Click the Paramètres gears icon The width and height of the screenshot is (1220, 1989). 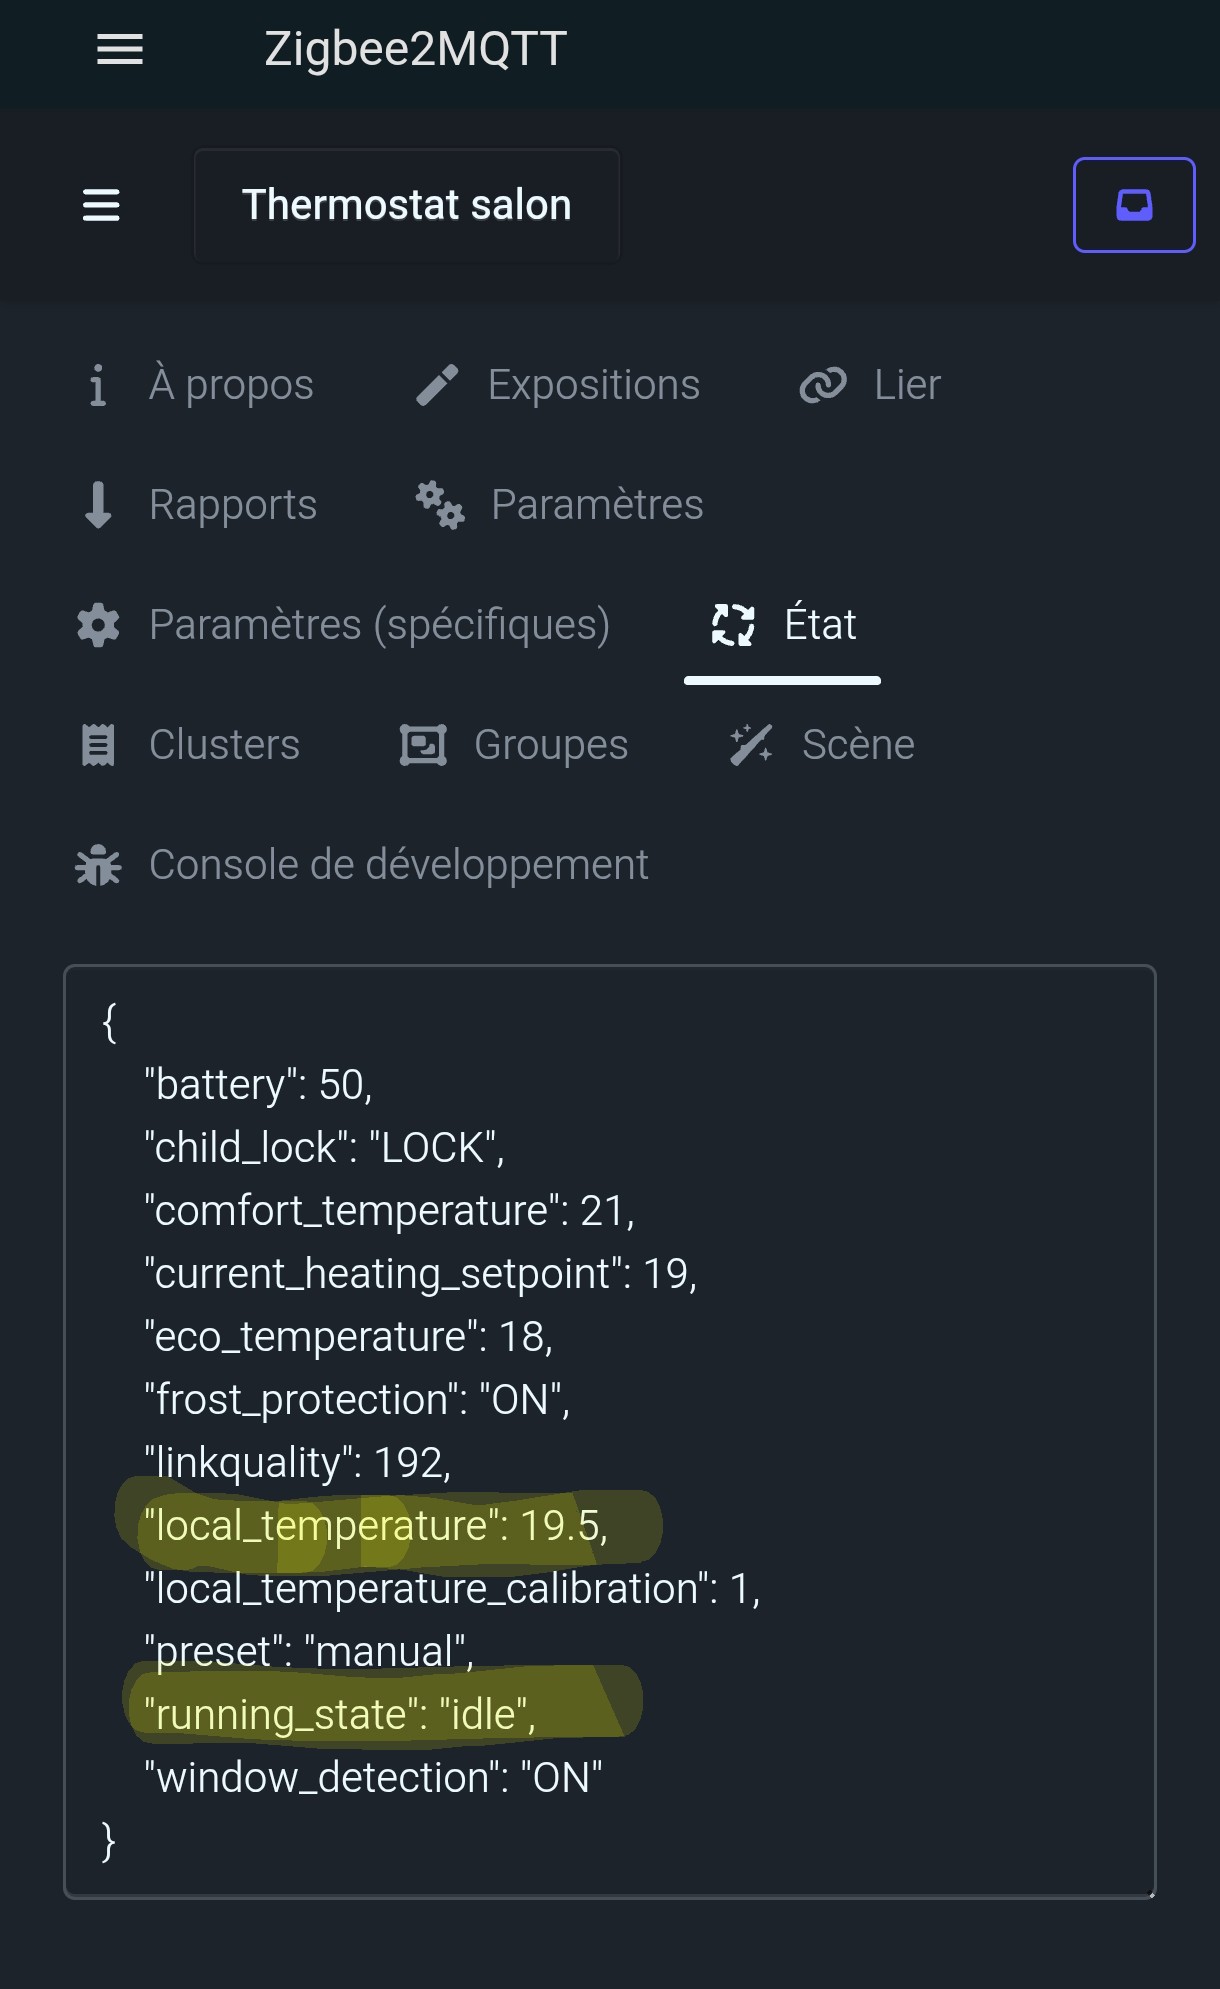440,505
